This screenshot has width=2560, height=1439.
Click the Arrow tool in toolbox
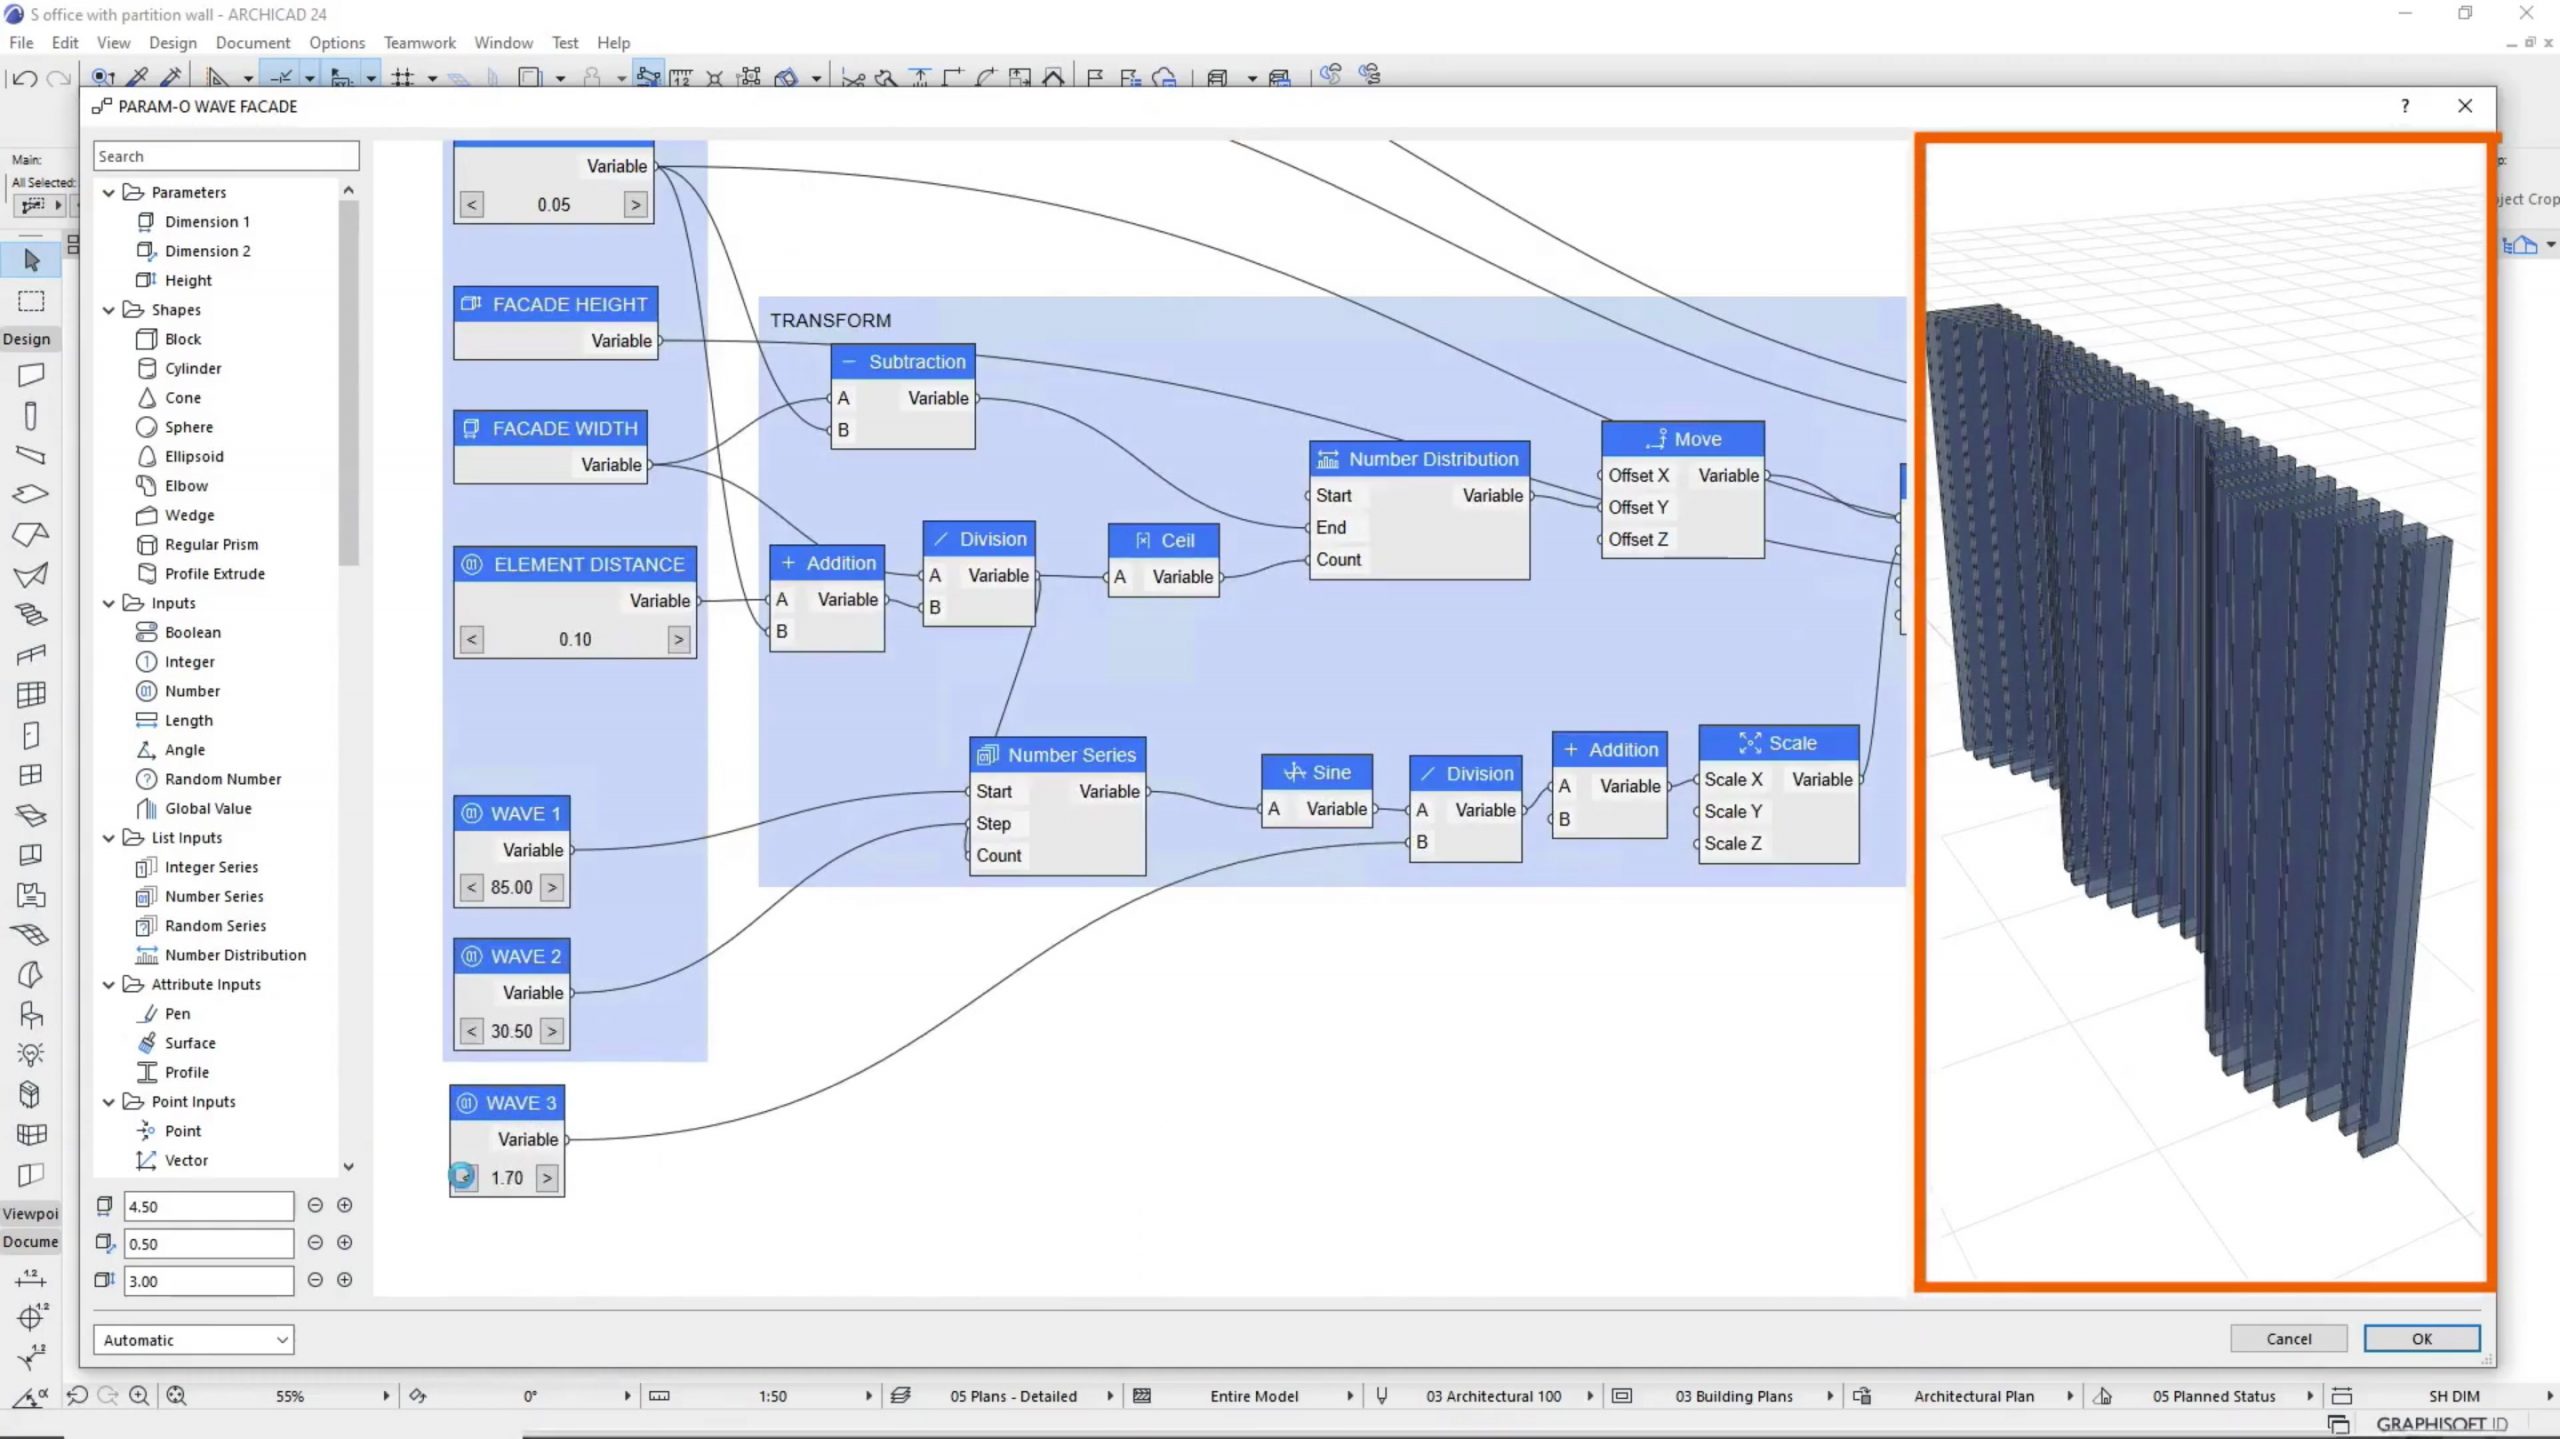point(31,261)
